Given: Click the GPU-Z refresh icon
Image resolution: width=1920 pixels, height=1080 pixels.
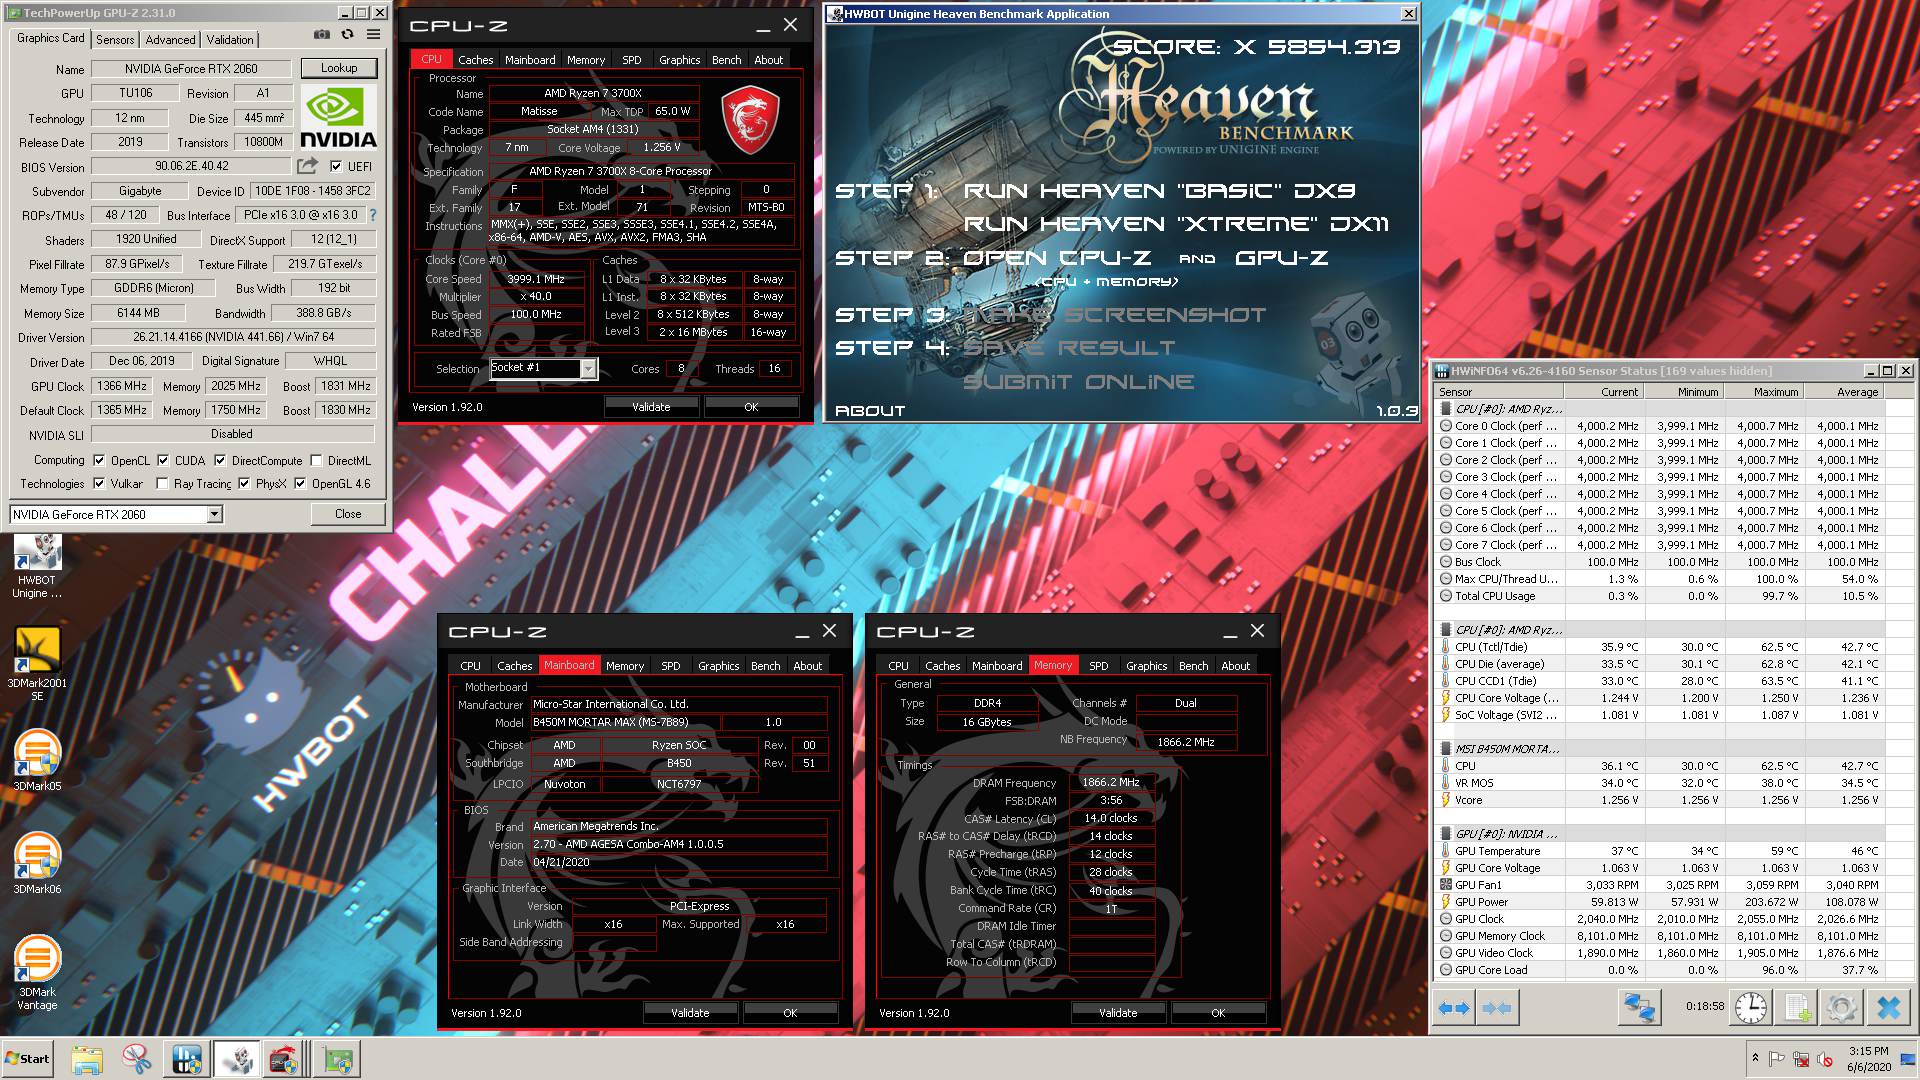Looking at the screenshot, I should coord(347,35).
